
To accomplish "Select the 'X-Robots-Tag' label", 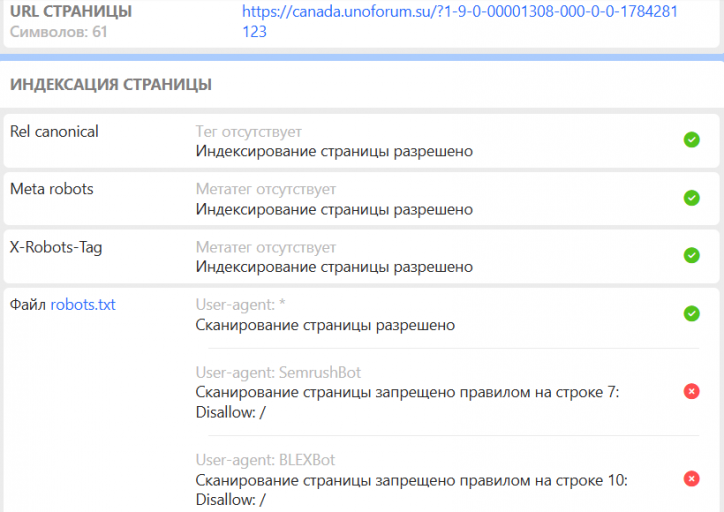I will point(56,247).
